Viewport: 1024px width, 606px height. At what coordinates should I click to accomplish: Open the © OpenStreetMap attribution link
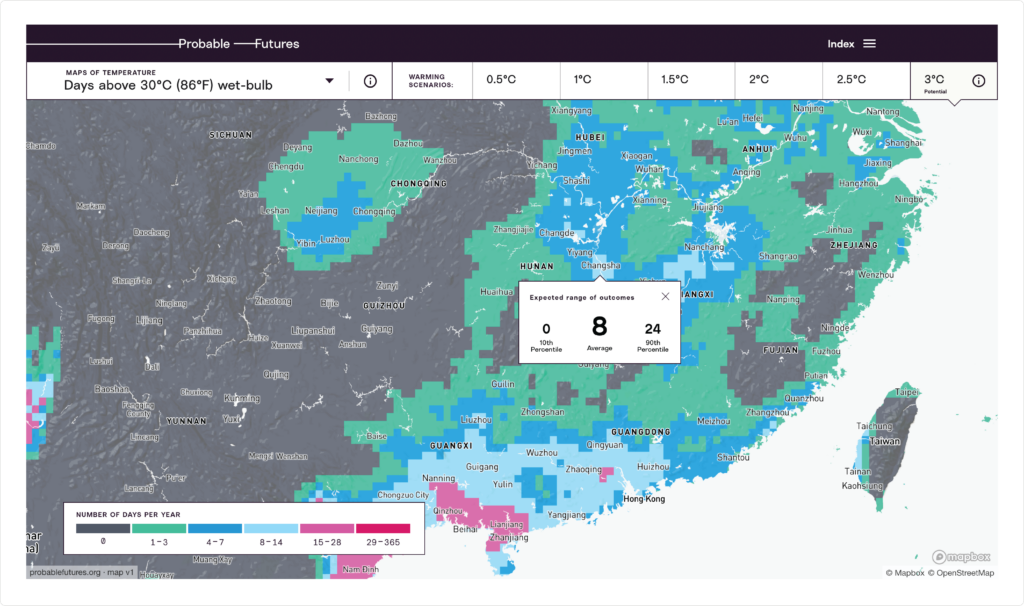point(961,573)
